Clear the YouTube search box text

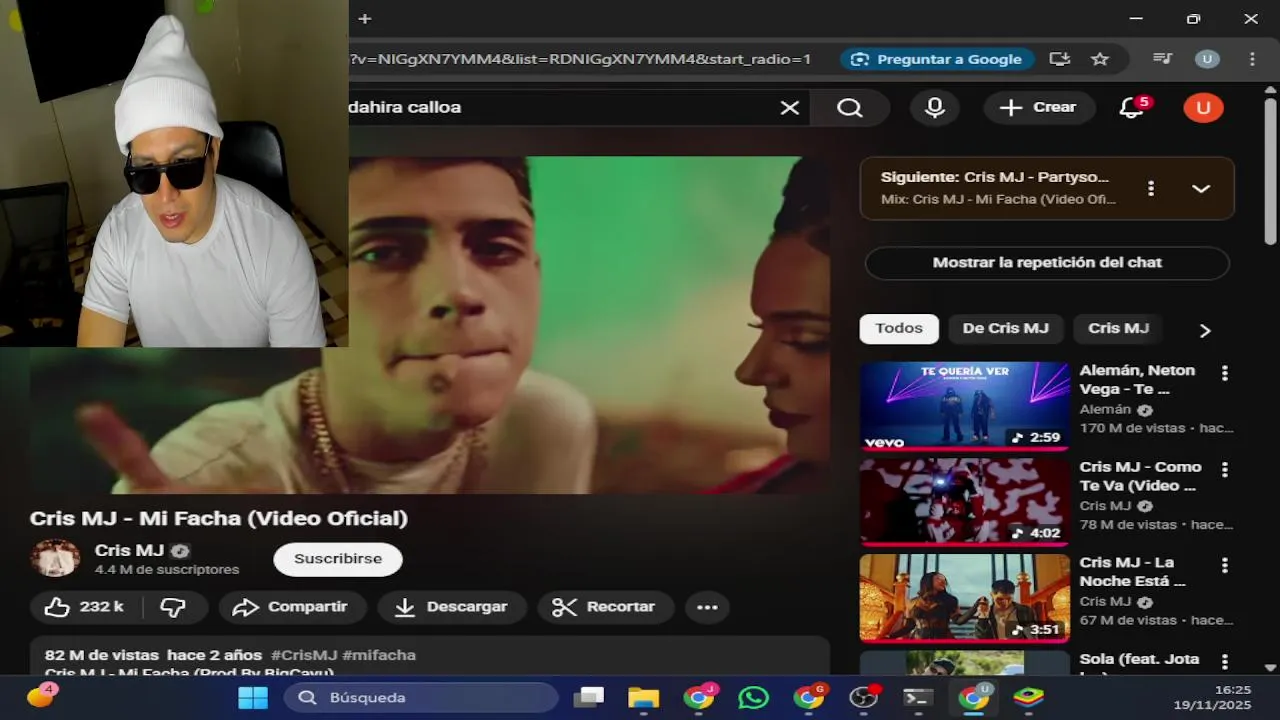790,108
